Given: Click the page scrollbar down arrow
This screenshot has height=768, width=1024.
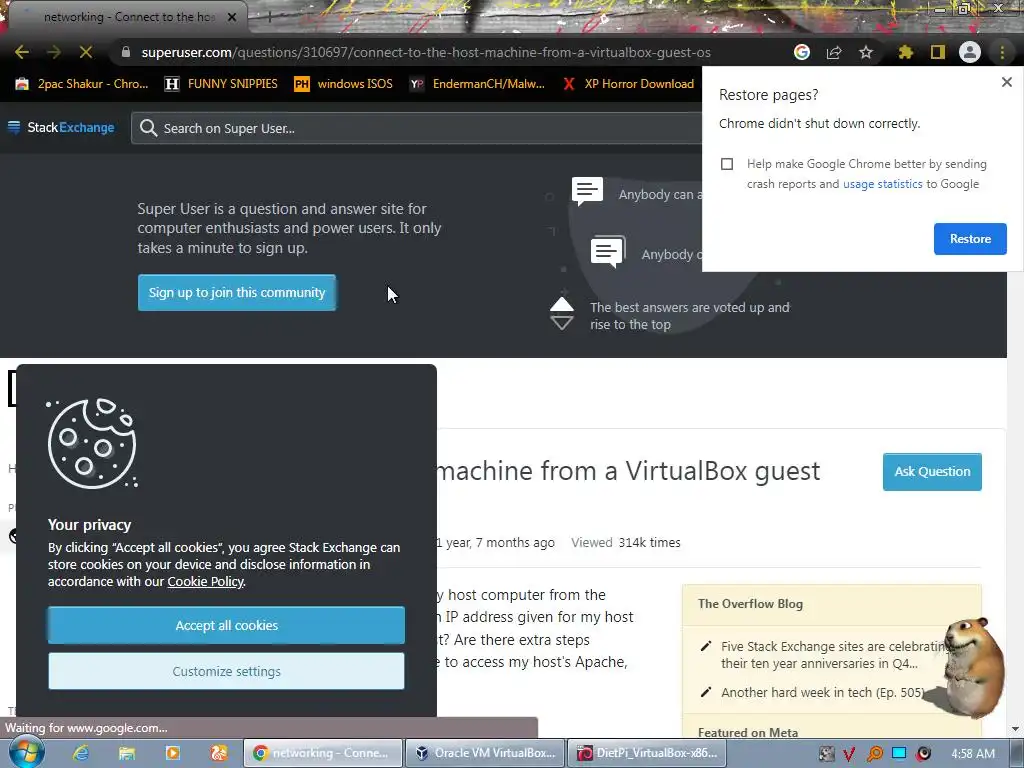Looking at the screenshot, I should click(x=1016, y=729).
